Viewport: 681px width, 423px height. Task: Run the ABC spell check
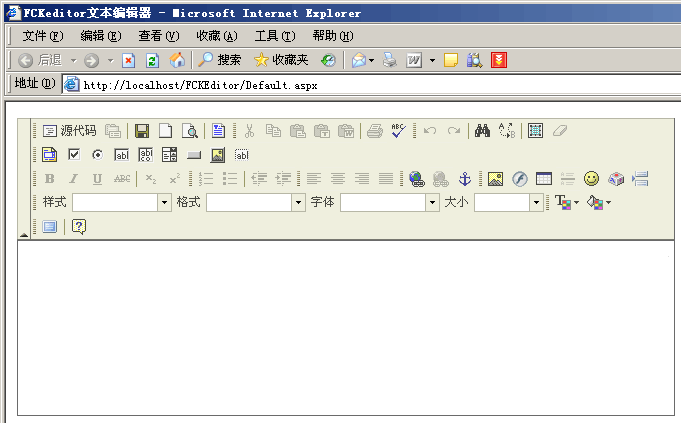(398, 131)
